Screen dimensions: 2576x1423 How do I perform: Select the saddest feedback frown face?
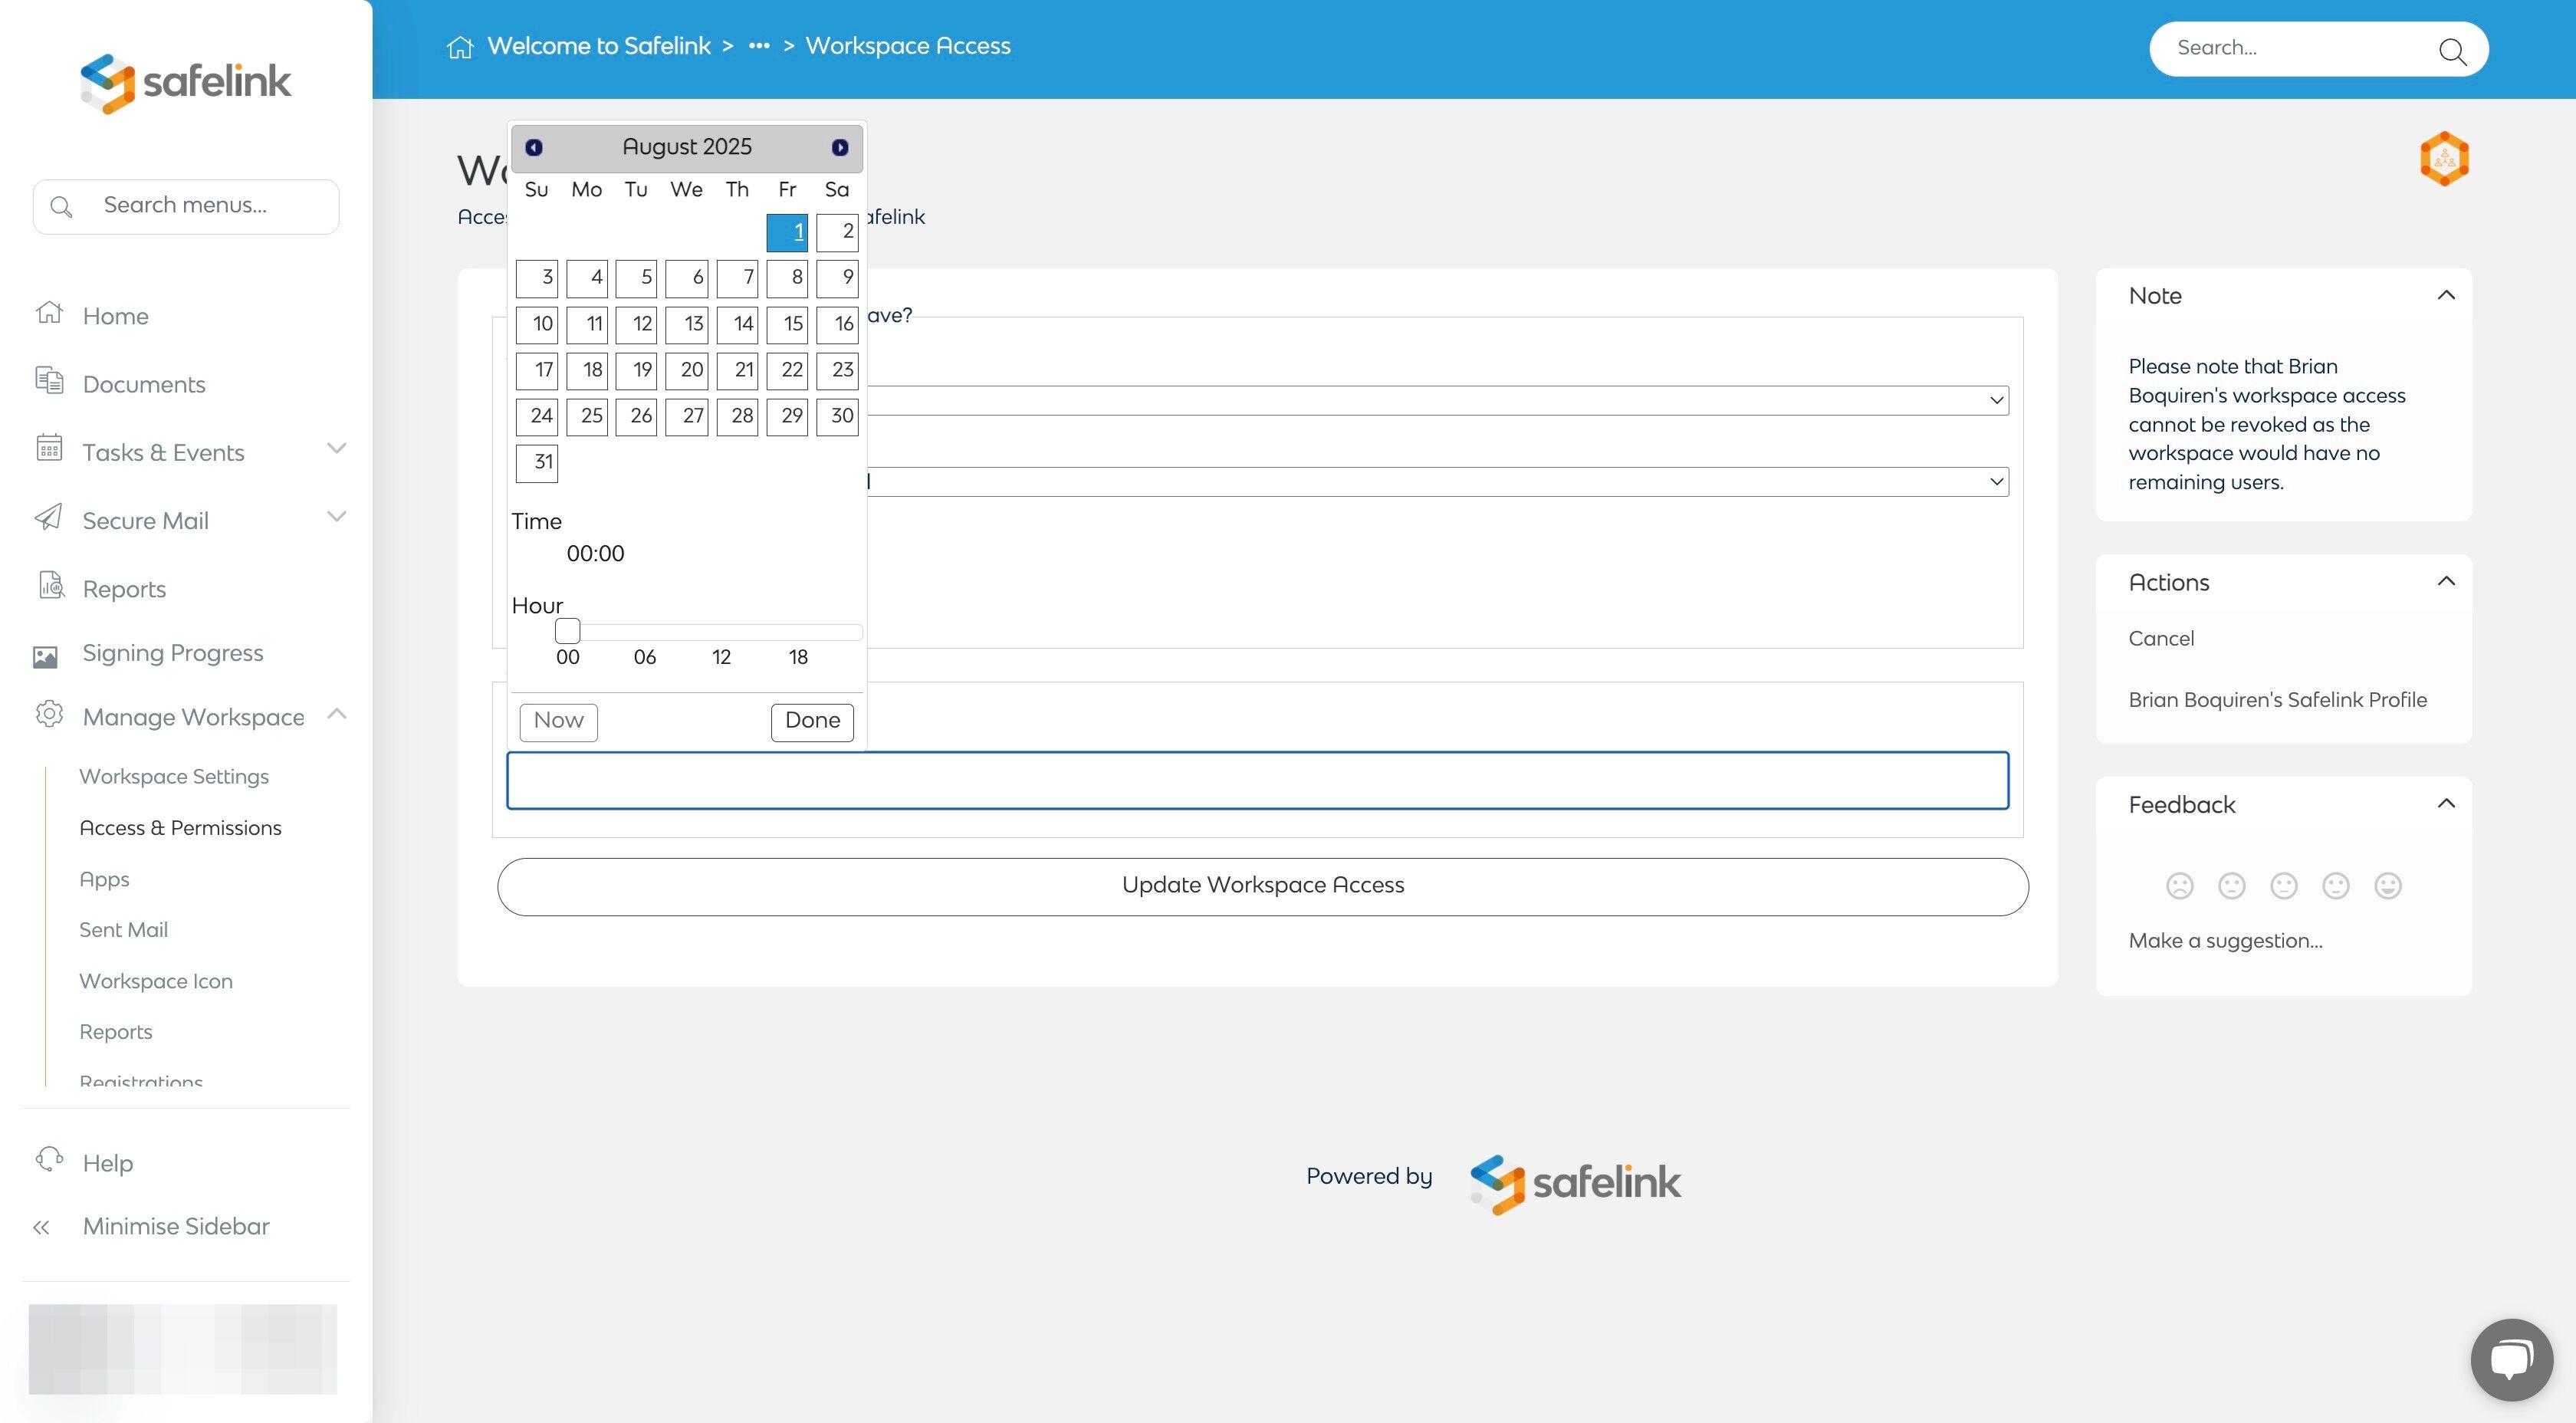pos(2179,885)
